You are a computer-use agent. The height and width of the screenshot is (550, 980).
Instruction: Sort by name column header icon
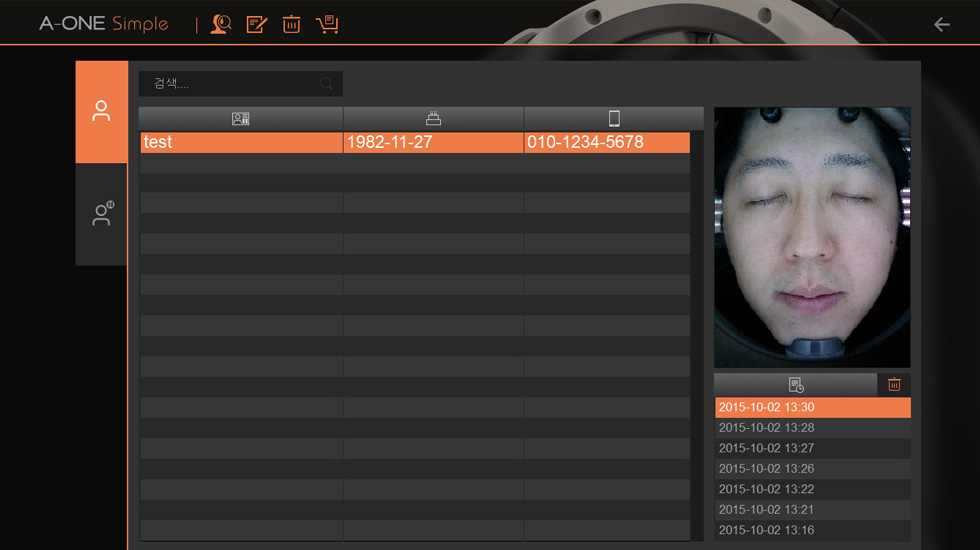pyautogui.click(x=241, y=119)
